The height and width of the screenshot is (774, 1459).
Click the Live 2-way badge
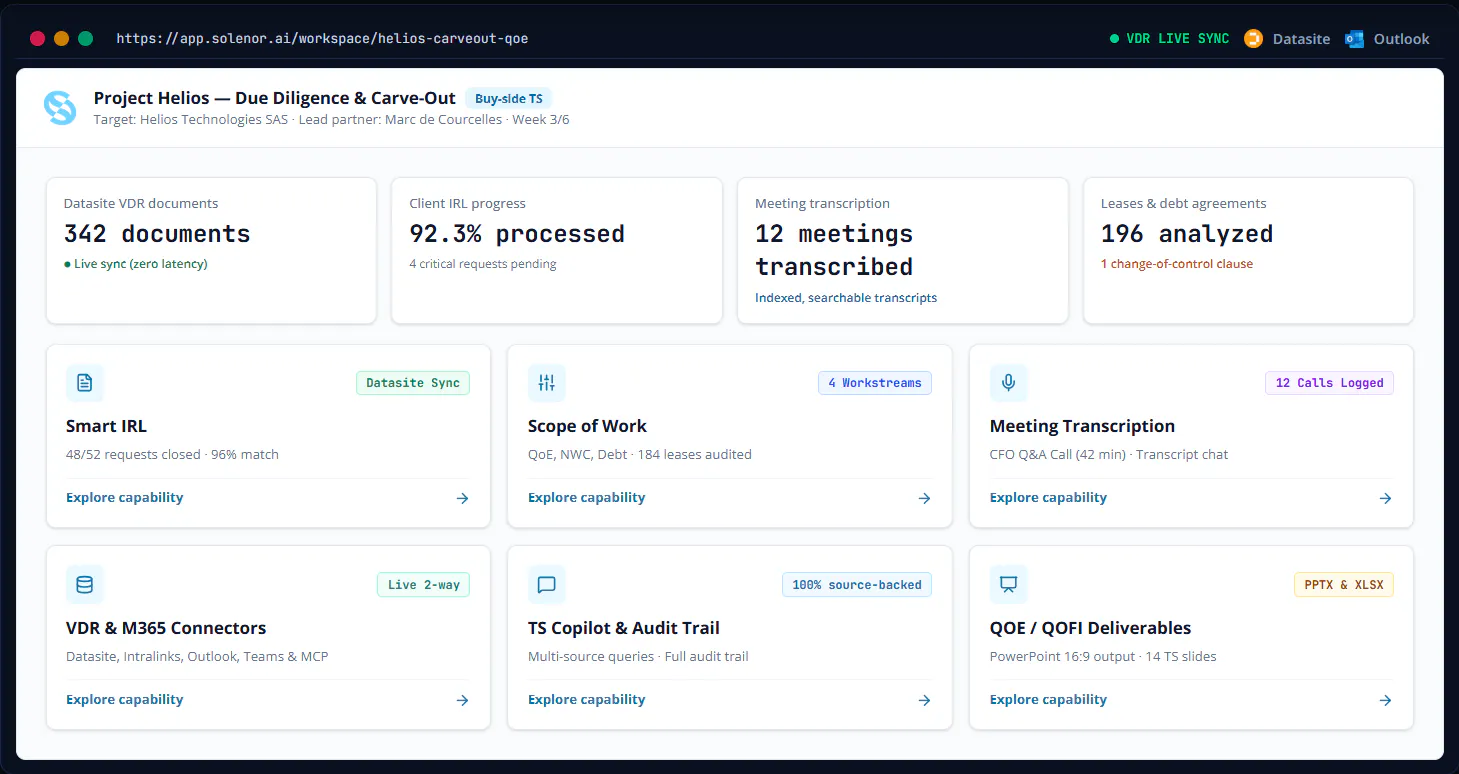(424, 585)
